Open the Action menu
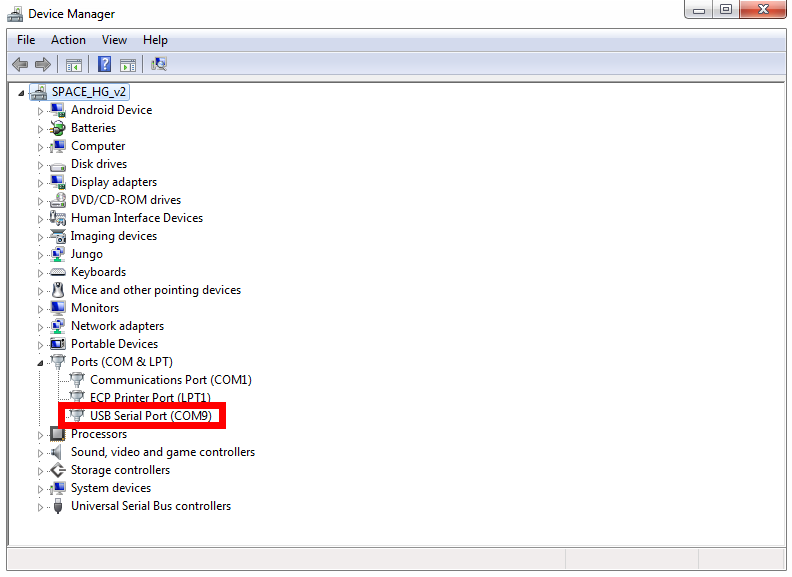The image size is (792, 577). 68,40
